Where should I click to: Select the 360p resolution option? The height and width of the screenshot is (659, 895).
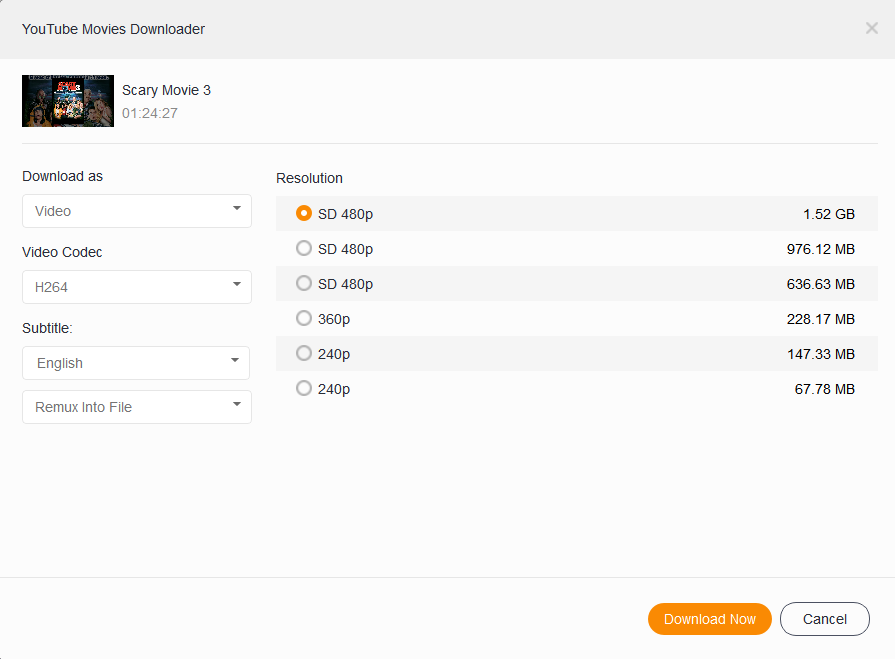click(304, 319)
